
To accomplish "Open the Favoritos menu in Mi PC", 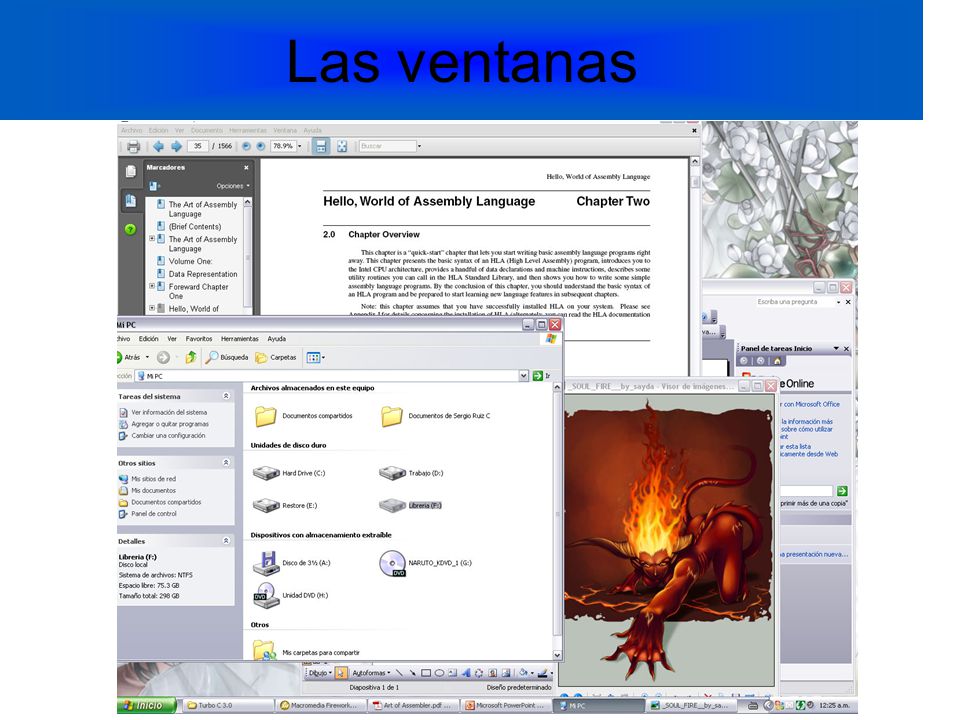I will coord(199,339).
